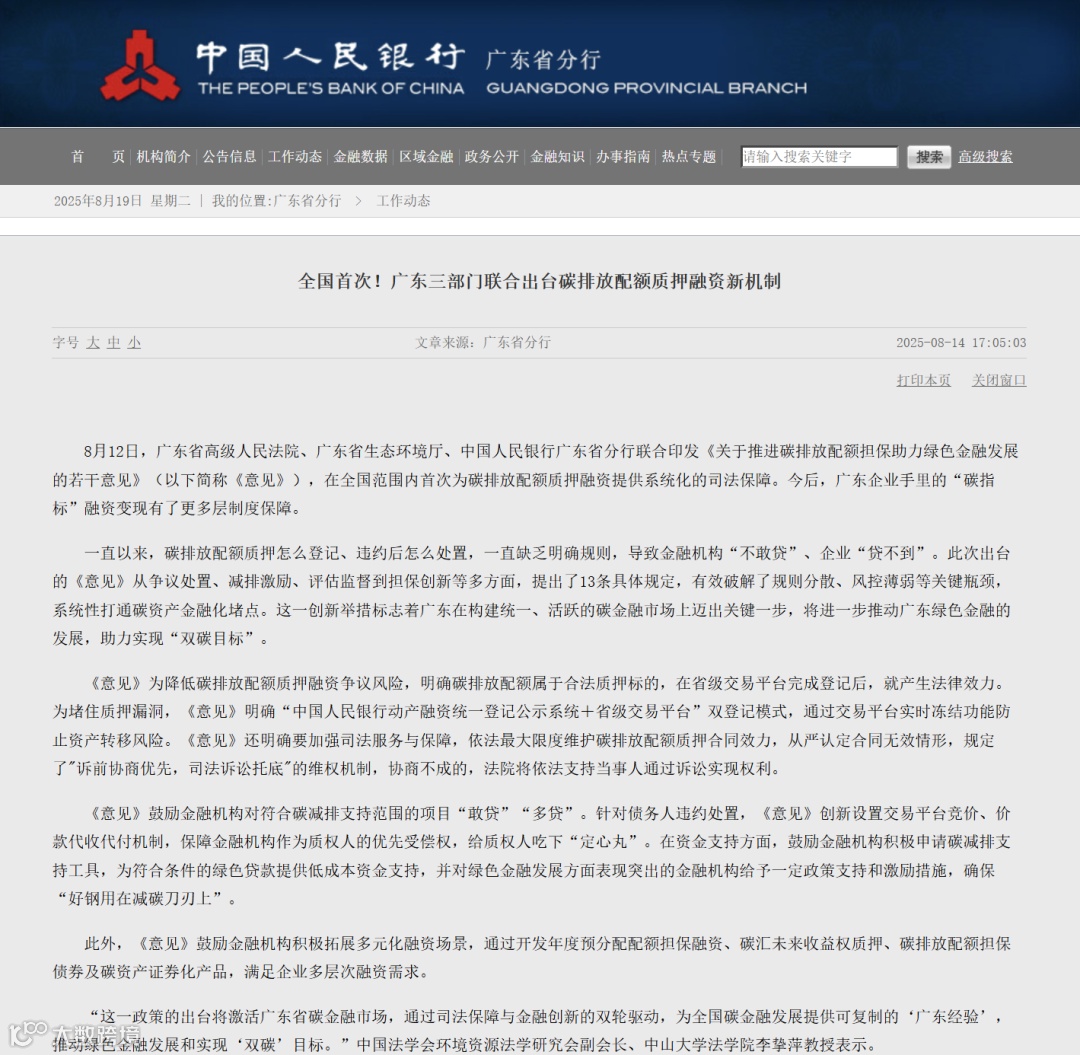The width and height of the screenshot is (1080, 1055).
Task: Open the 机构简介 menu item
Action: (x=163, y=156)
